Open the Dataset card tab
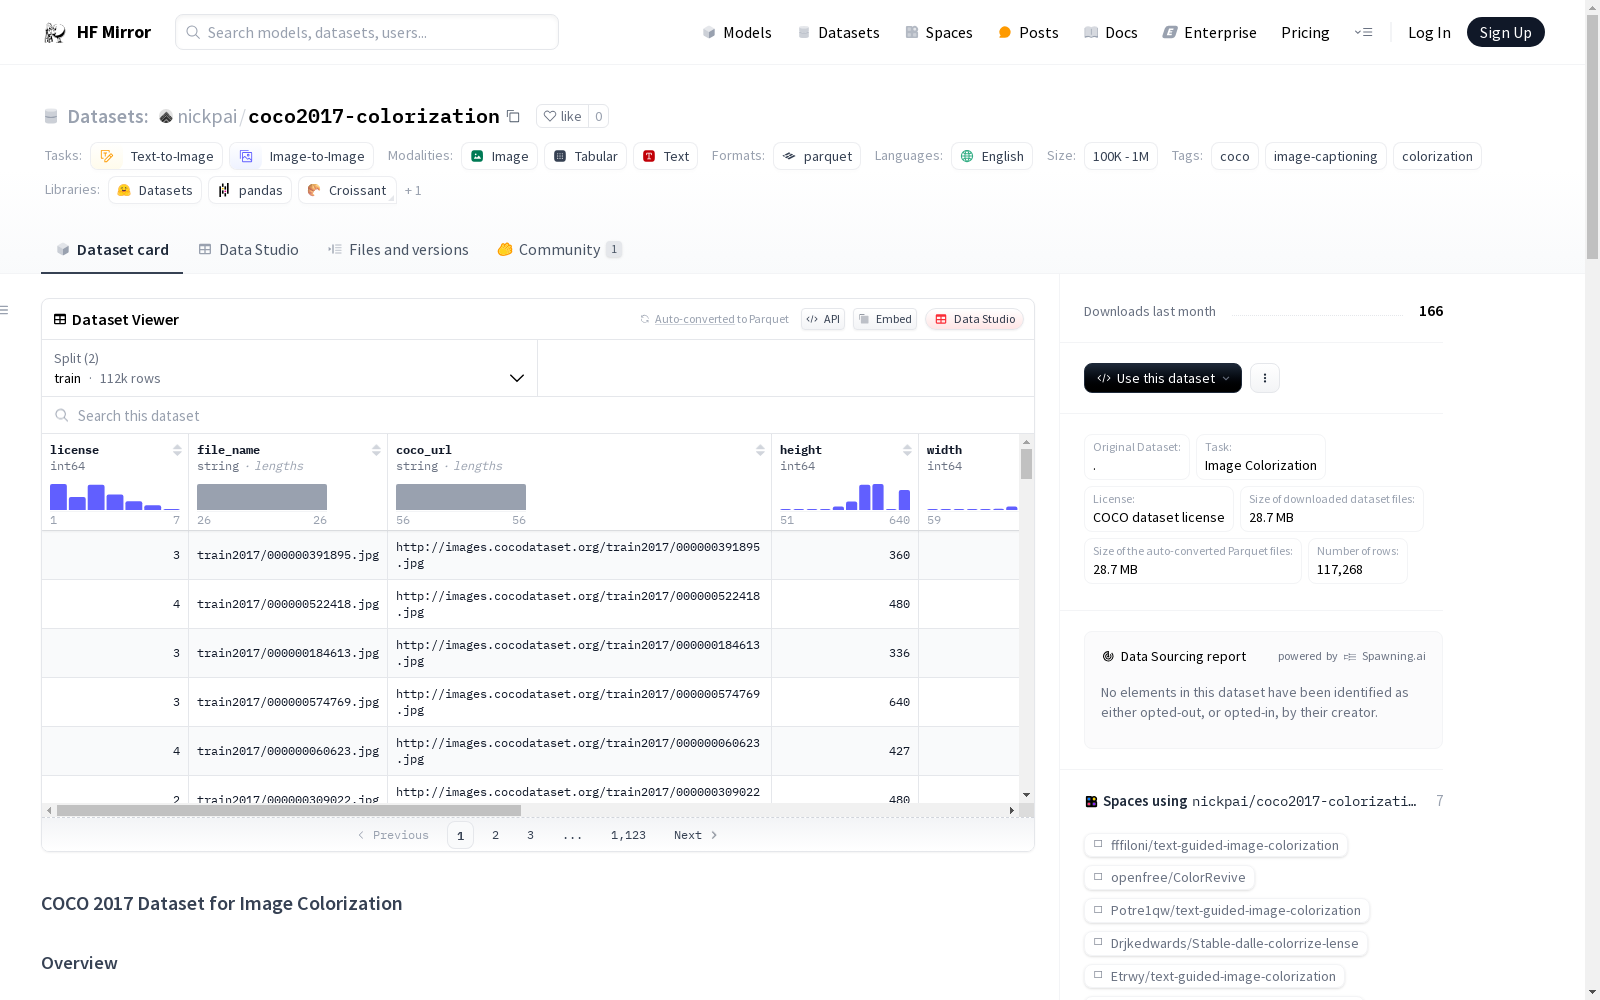This screenshot has width=1600, height=1000. 112,250
